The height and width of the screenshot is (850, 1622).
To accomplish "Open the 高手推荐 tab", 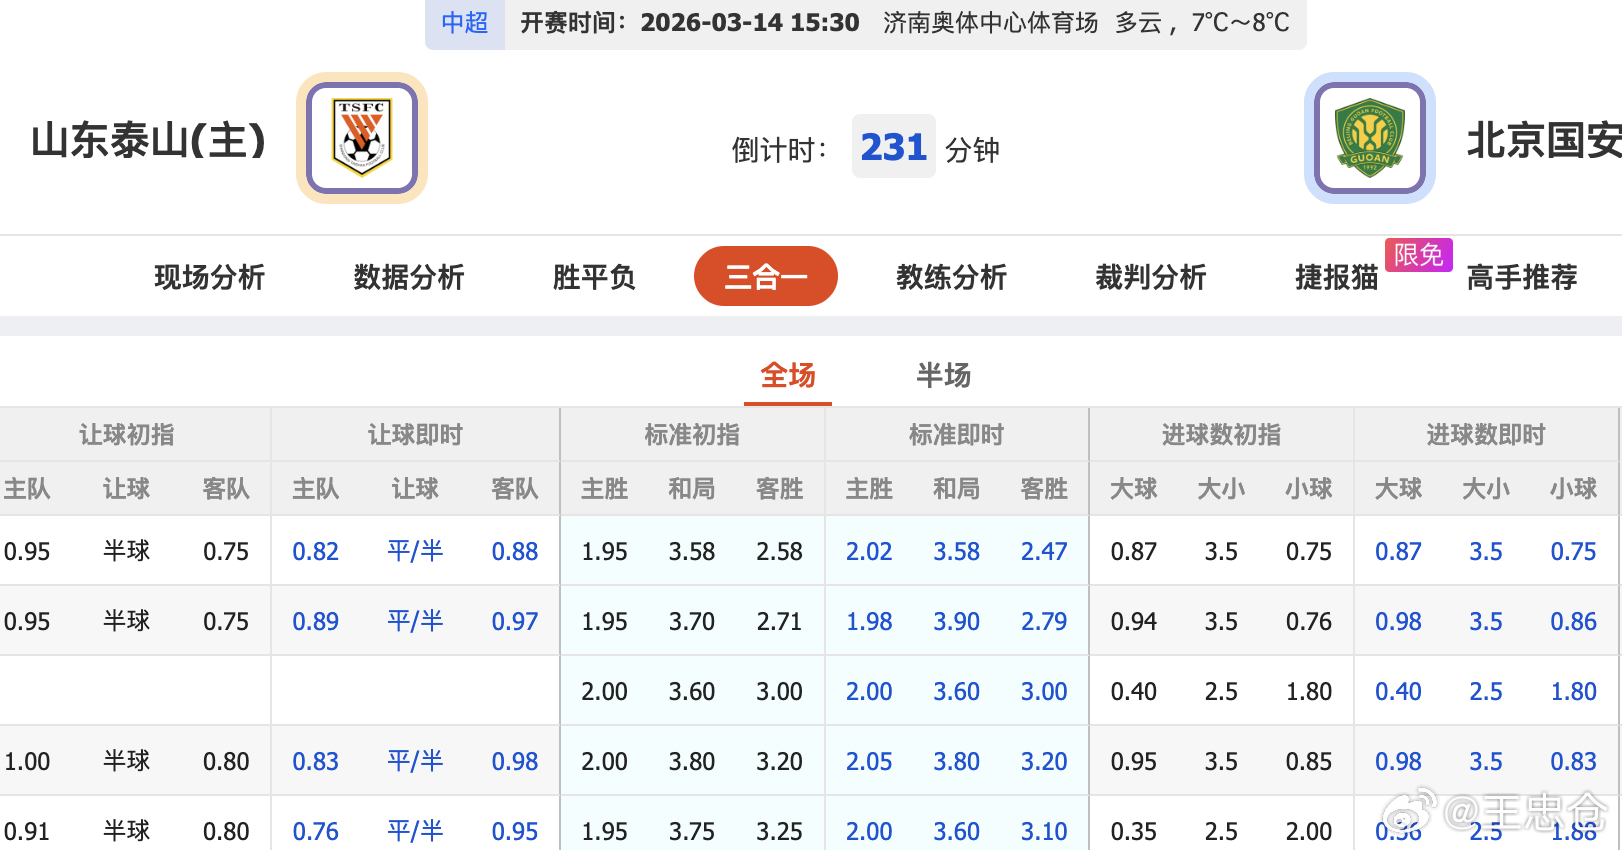I will click(x=1522, y=277).
